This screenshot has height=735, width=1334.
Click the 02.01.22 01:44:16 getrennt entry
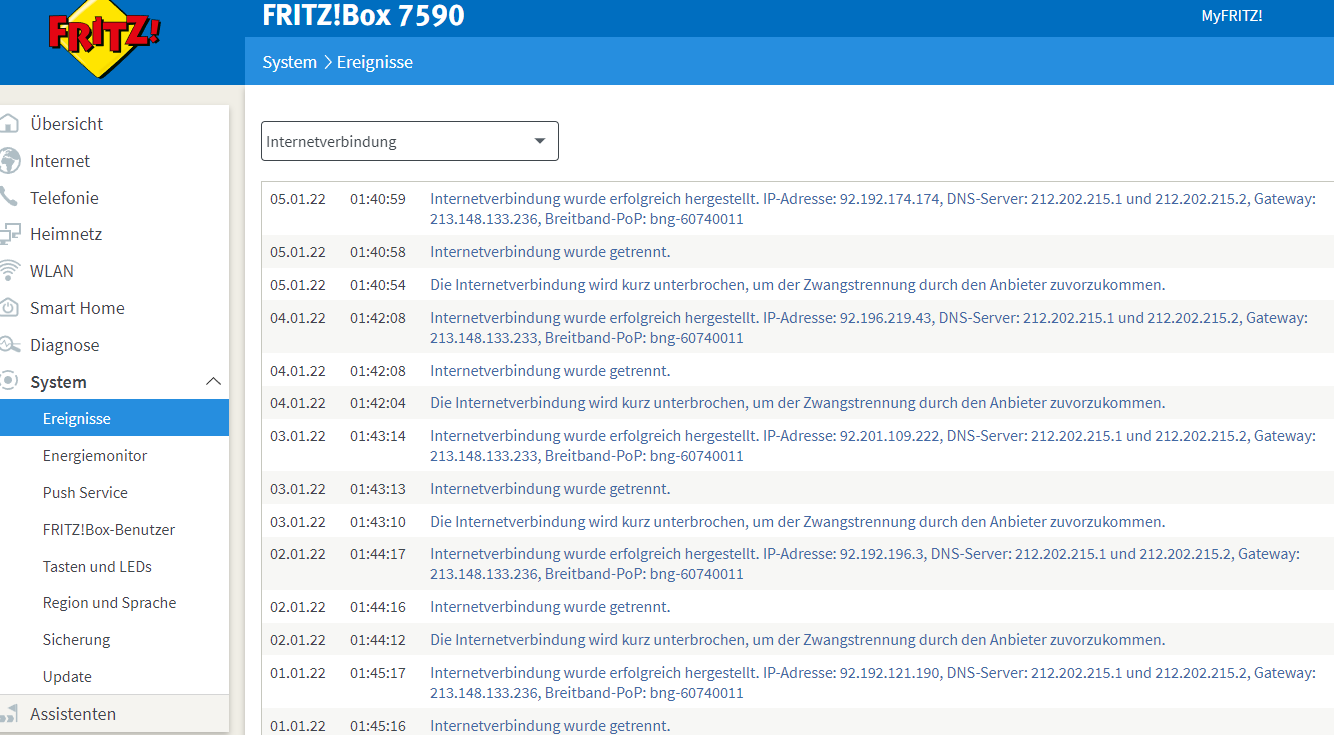[x=798, y=607]
